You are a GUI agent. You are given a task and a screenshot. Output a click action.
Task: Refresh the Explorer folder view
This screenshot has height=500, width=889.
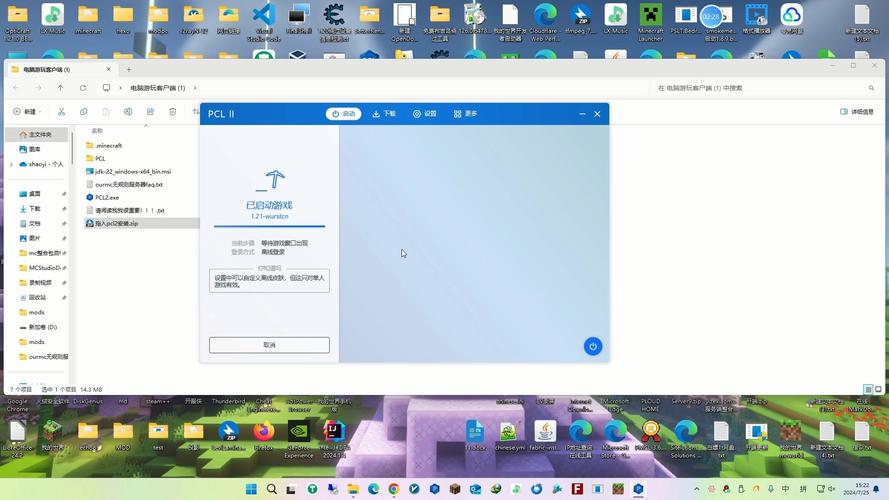point(83,88)
